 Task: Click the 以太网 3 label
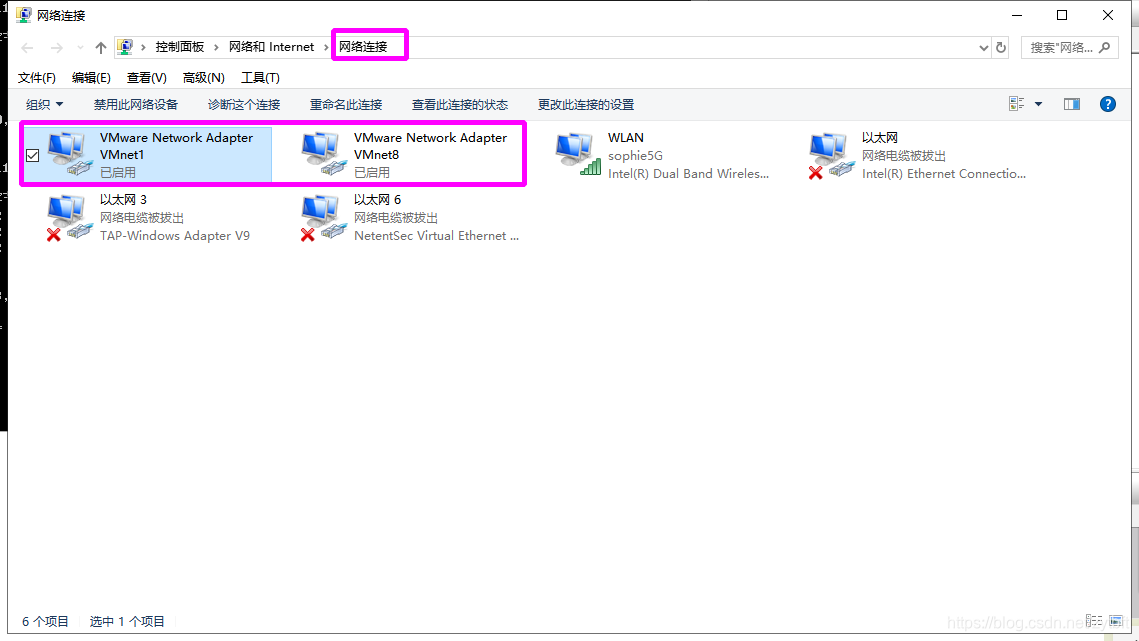pos(123,199)
